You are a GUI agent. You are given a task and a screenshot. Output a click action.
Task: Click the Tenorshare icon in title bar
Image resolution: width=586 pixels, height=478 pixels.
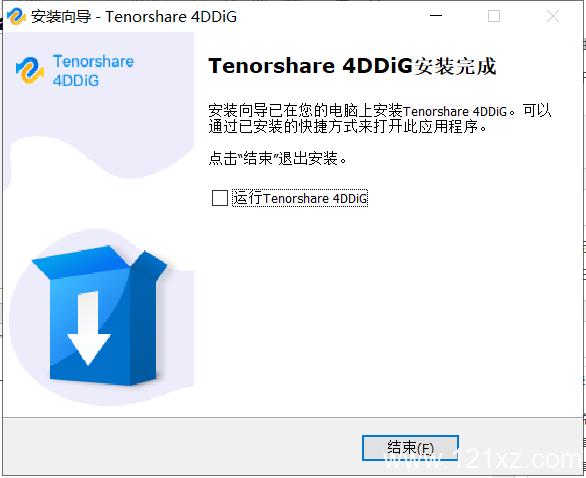[x=16, y=16]
